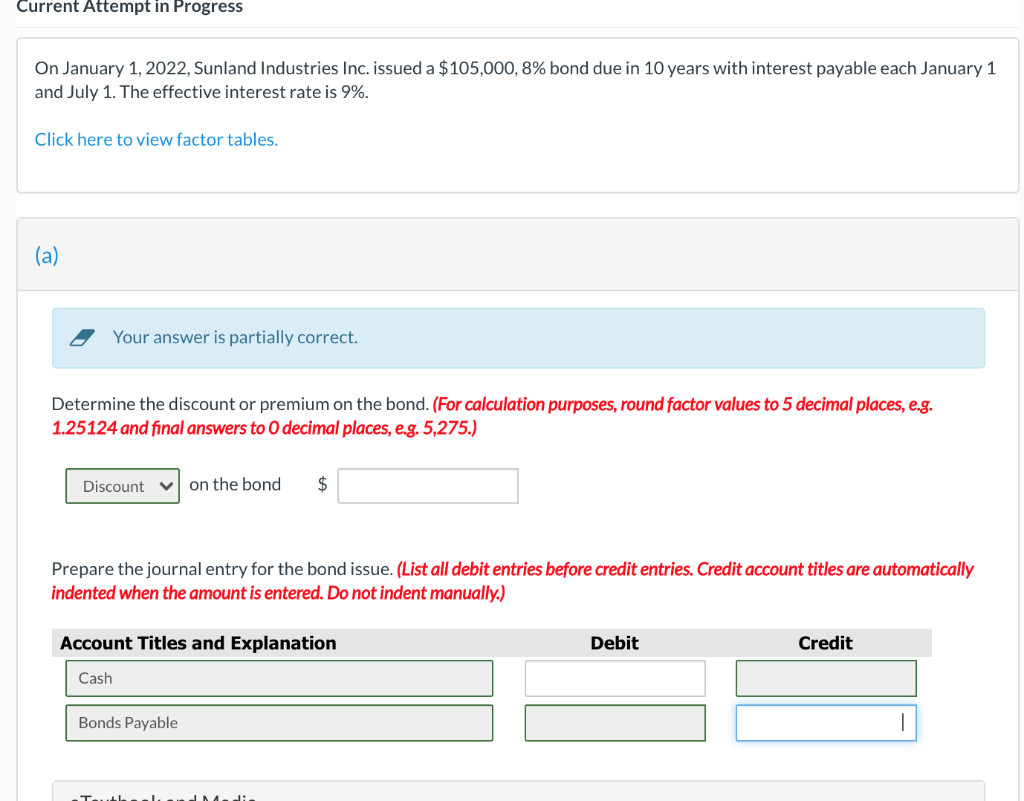Click the debit field for Bonds Payable
The width and height of the screenshot is (1024, 801).
point(614,722)
